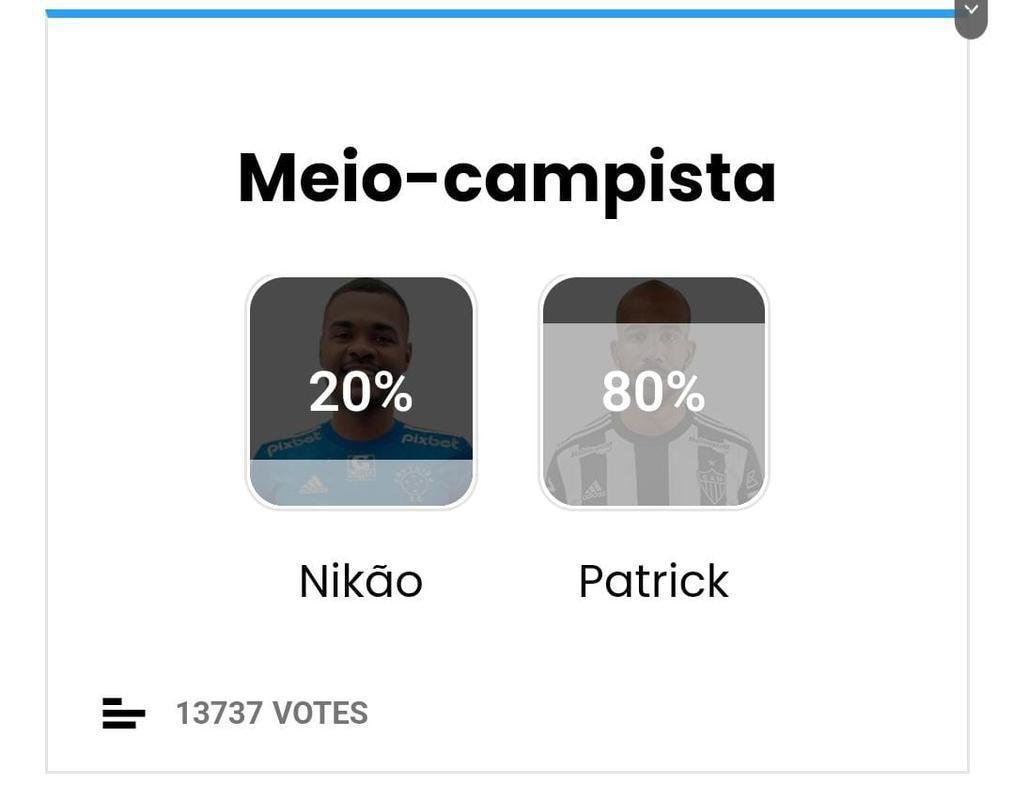1013x800 pixels.
Task: Click the Patrick name label
Action: tap(652, 580)
